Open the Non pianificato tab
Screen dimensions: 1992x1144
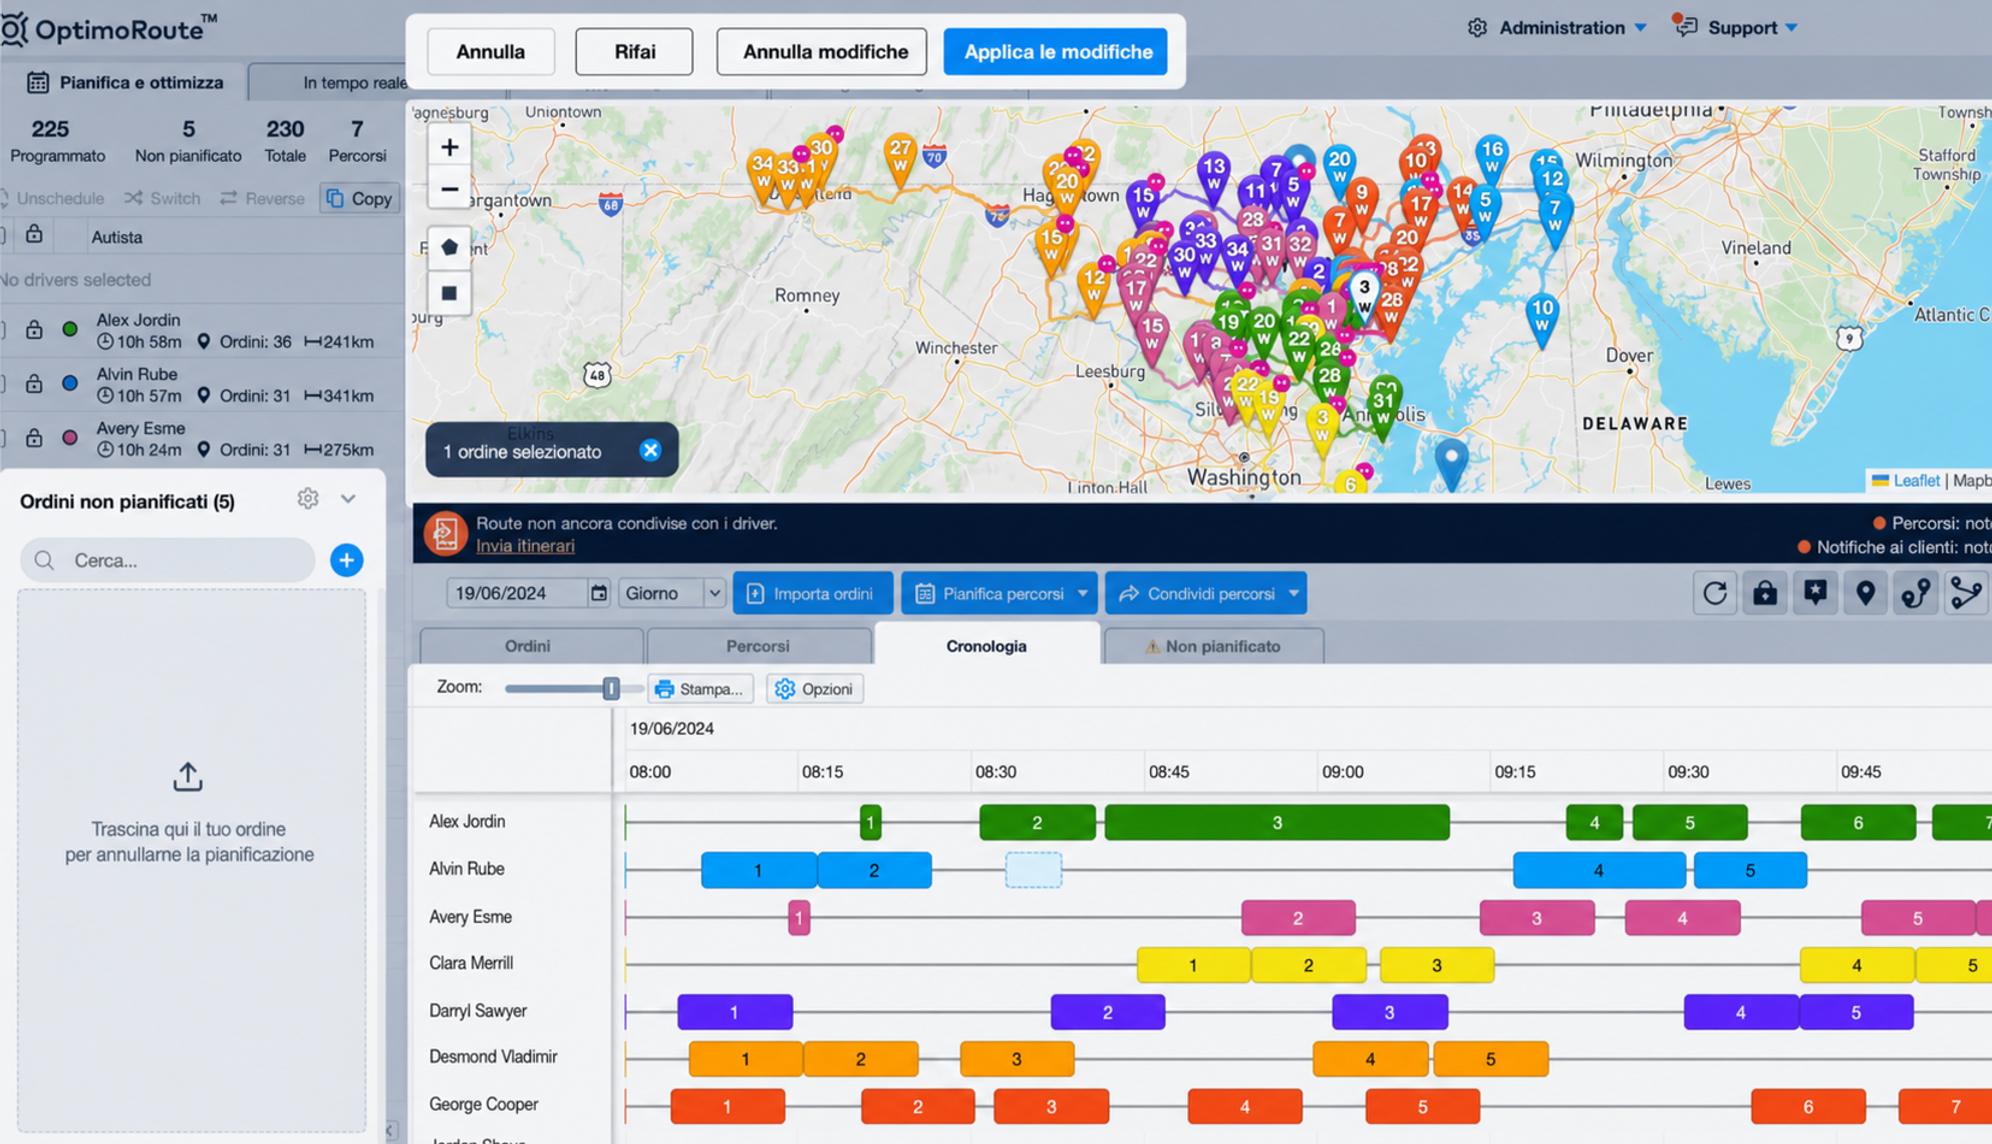(1213, 646)
